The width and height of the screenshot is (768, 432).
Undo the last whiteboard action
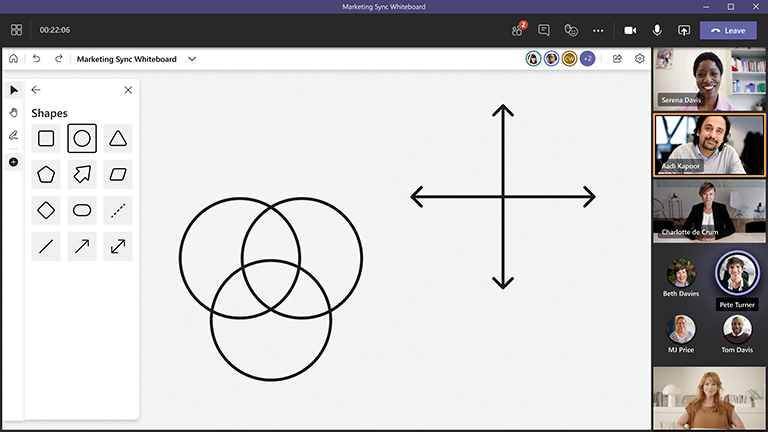click(x=37, y=59)
